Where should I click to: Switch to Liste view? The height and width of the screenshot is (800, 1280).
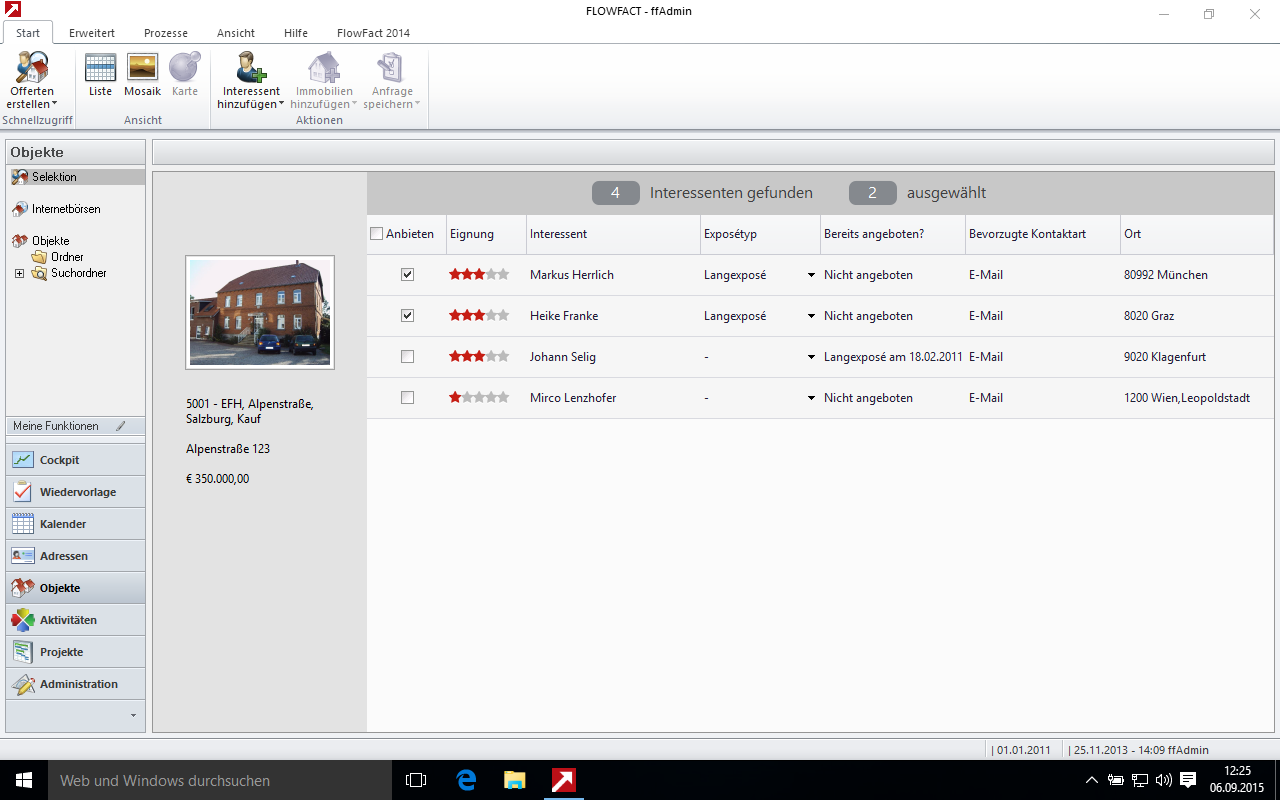(100, 68)
